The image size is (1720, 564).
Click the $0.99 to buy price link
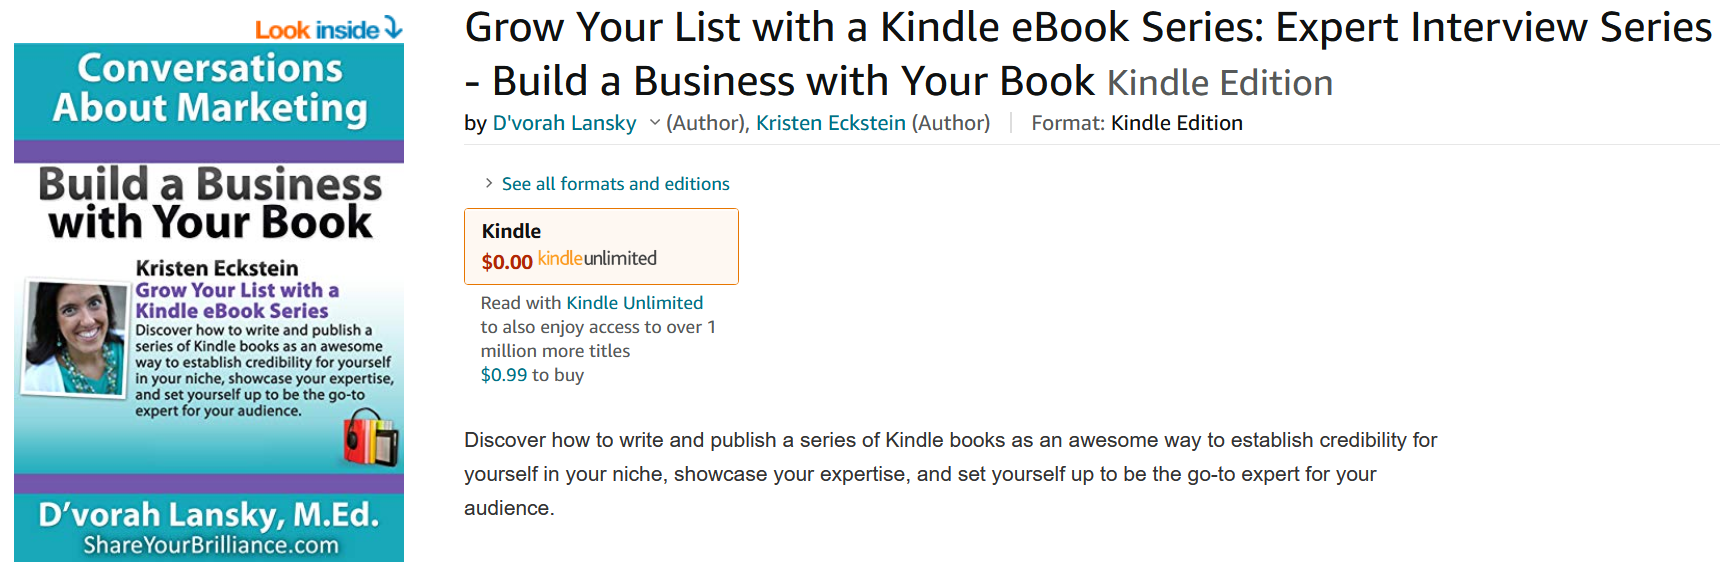tap(503, 375)
